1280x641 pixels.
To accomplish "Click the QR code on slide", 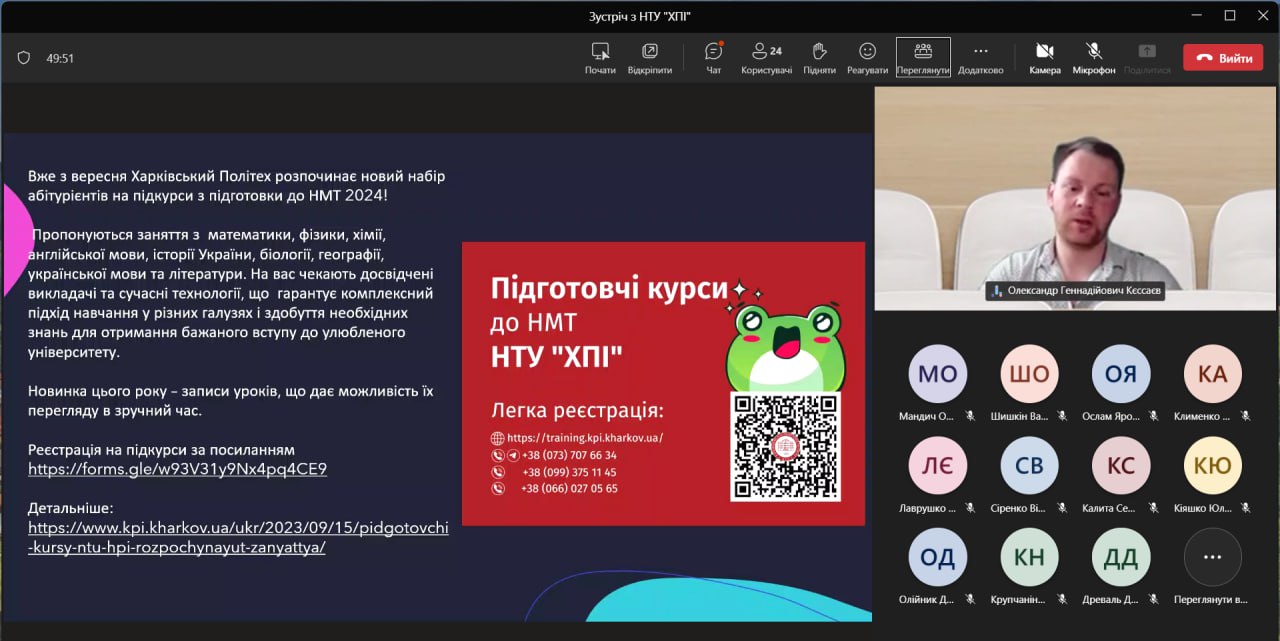I will click(x=785, y=446).
